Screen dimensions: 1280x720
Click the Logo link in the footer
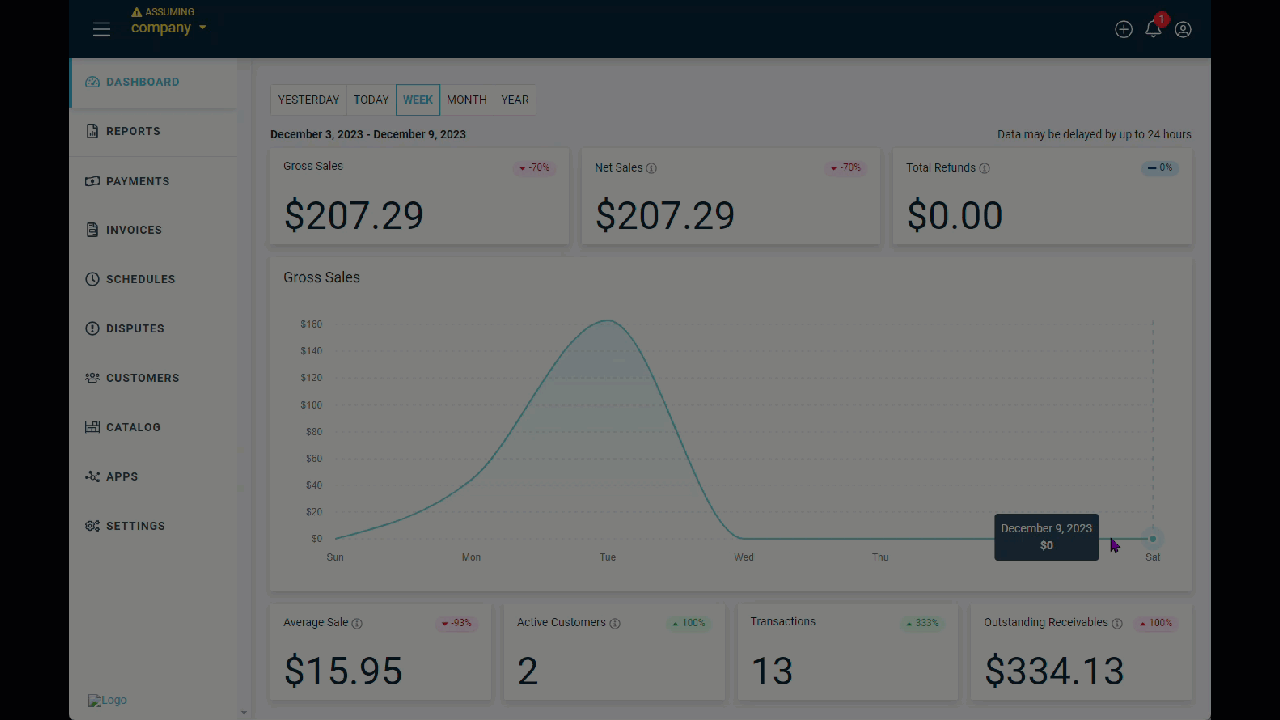(107, 700)
